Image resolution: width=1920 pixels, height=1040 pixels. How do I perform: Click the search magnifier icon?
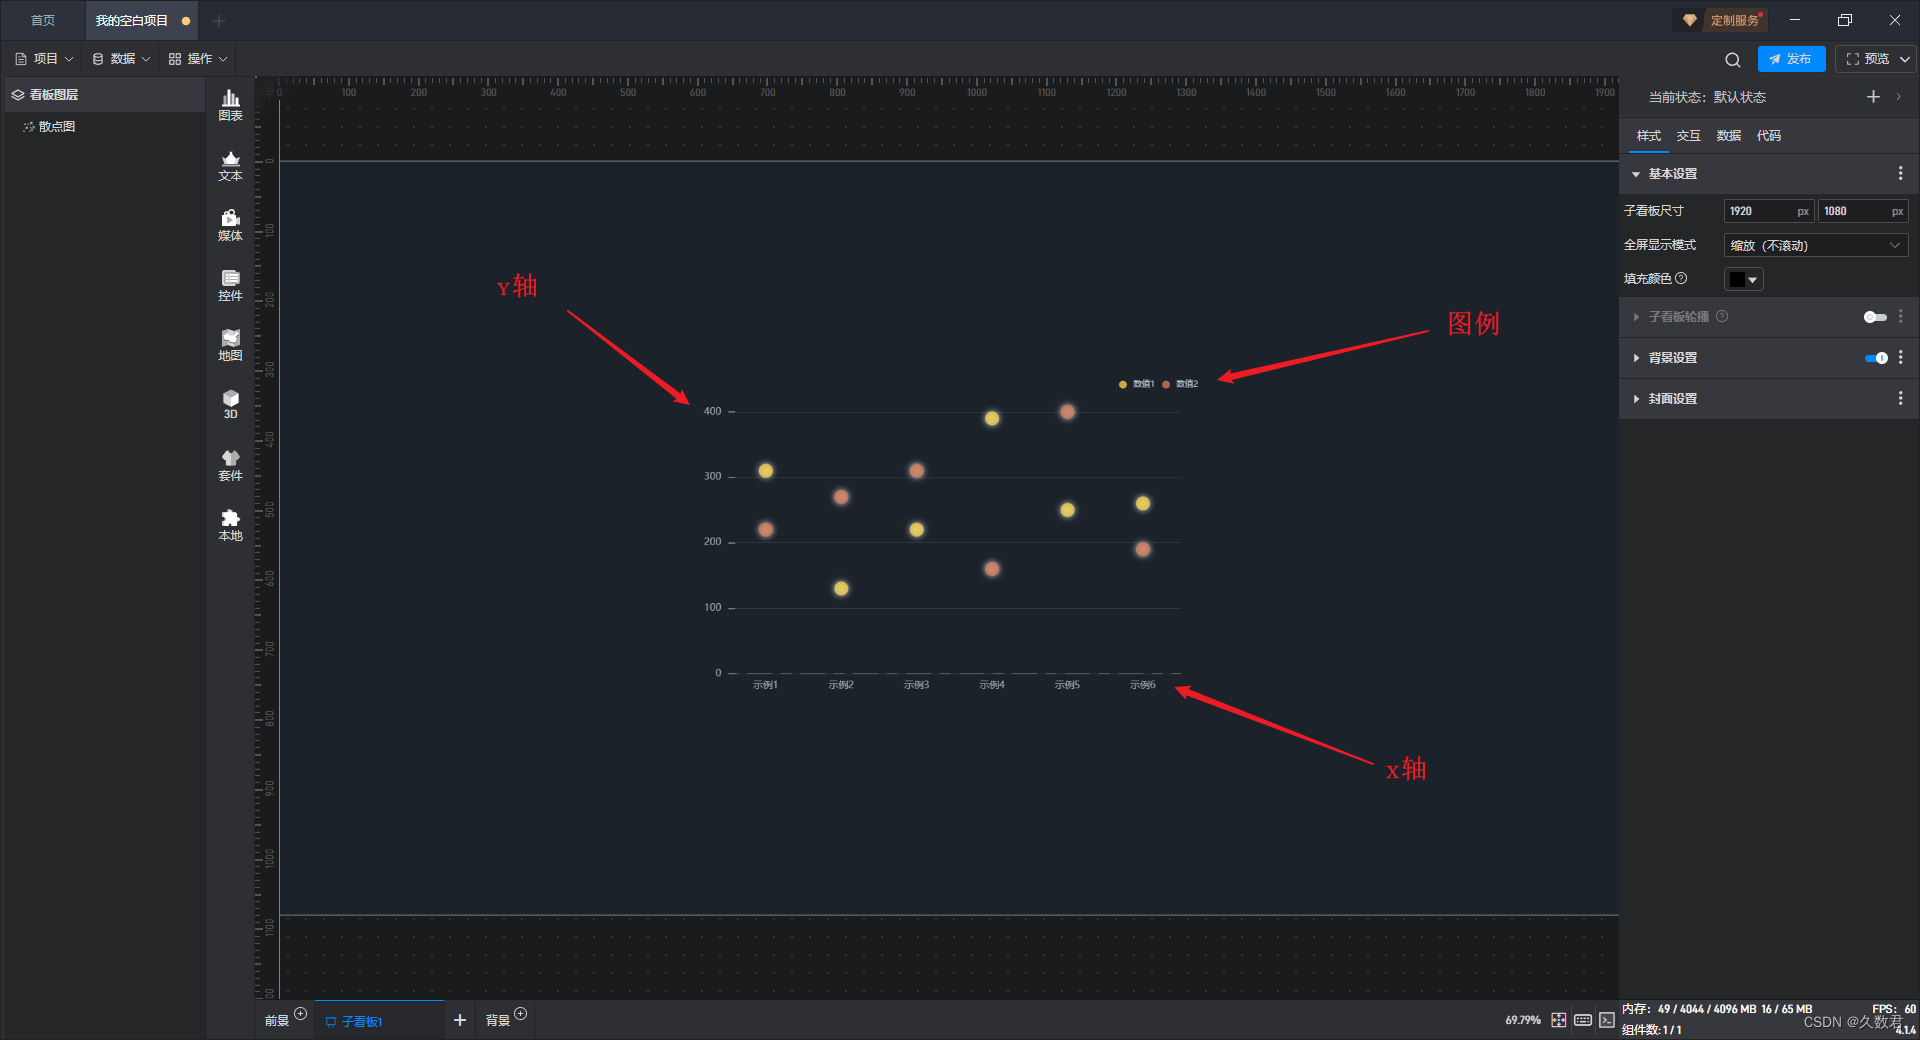coord(1733,59)
